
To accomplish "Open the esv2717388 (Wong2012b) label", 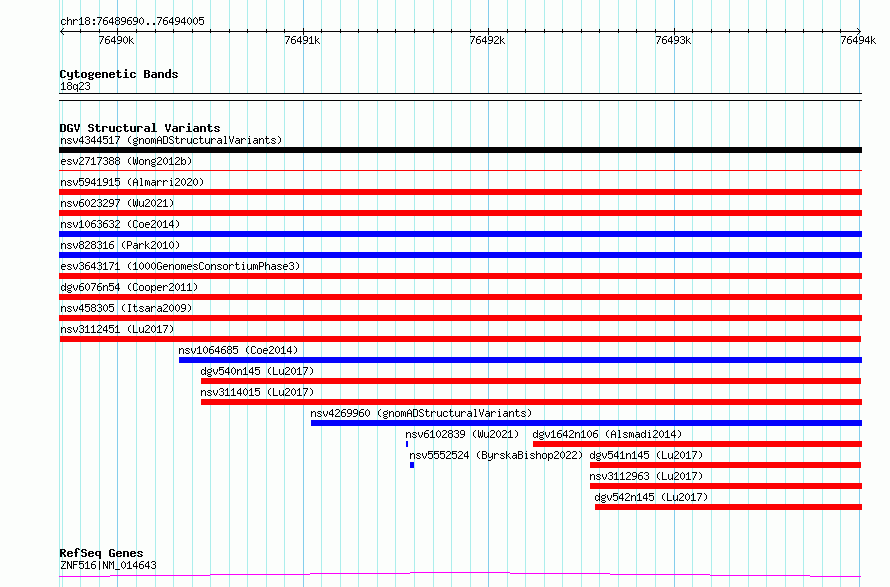I will pyautogui.click(x=126, y=161).
